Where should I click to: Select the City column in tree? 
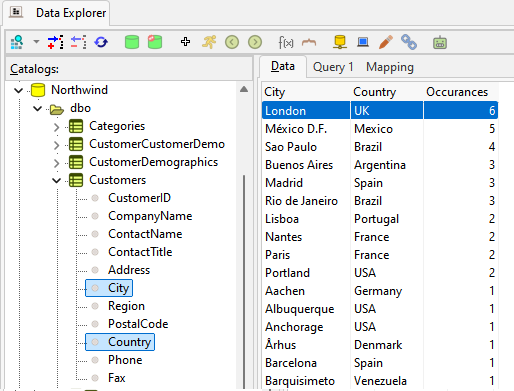point(109,288)
